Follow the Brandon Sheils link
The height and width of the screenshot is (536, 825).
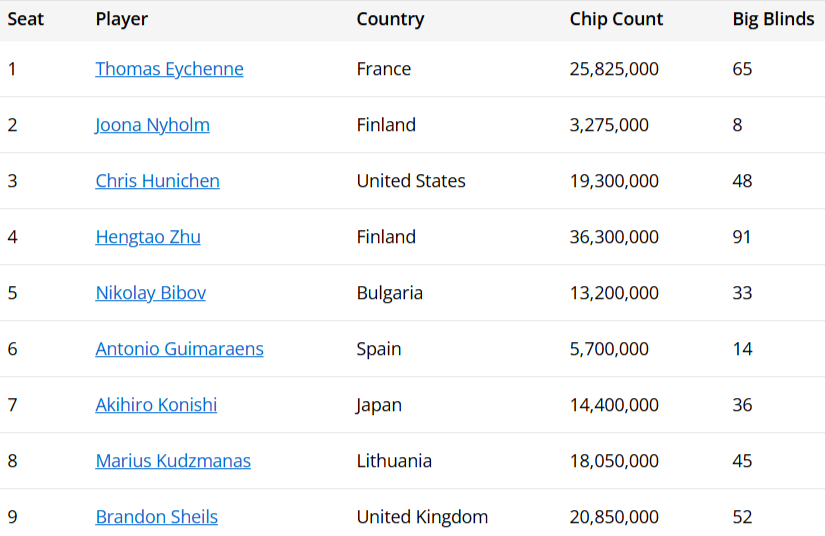156,517
